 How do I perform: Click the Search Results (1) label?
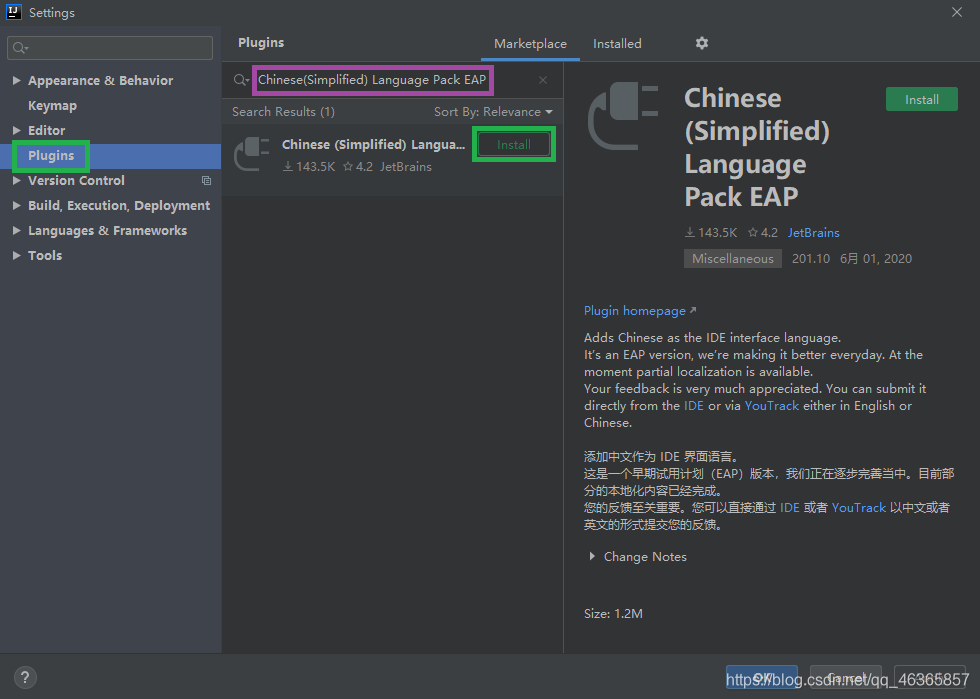pyautogui.click(x=283, y=112)
